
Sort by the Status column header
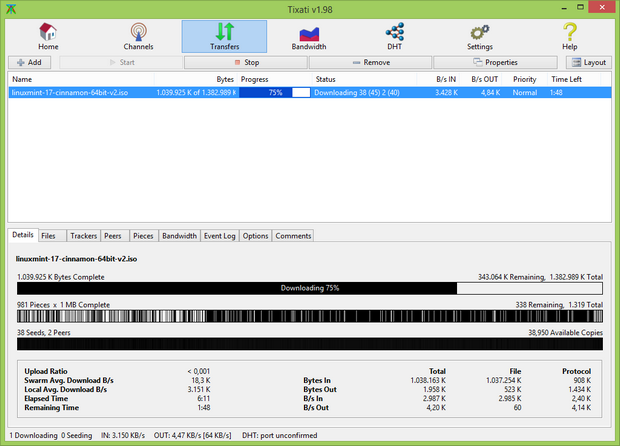(365, 79)
